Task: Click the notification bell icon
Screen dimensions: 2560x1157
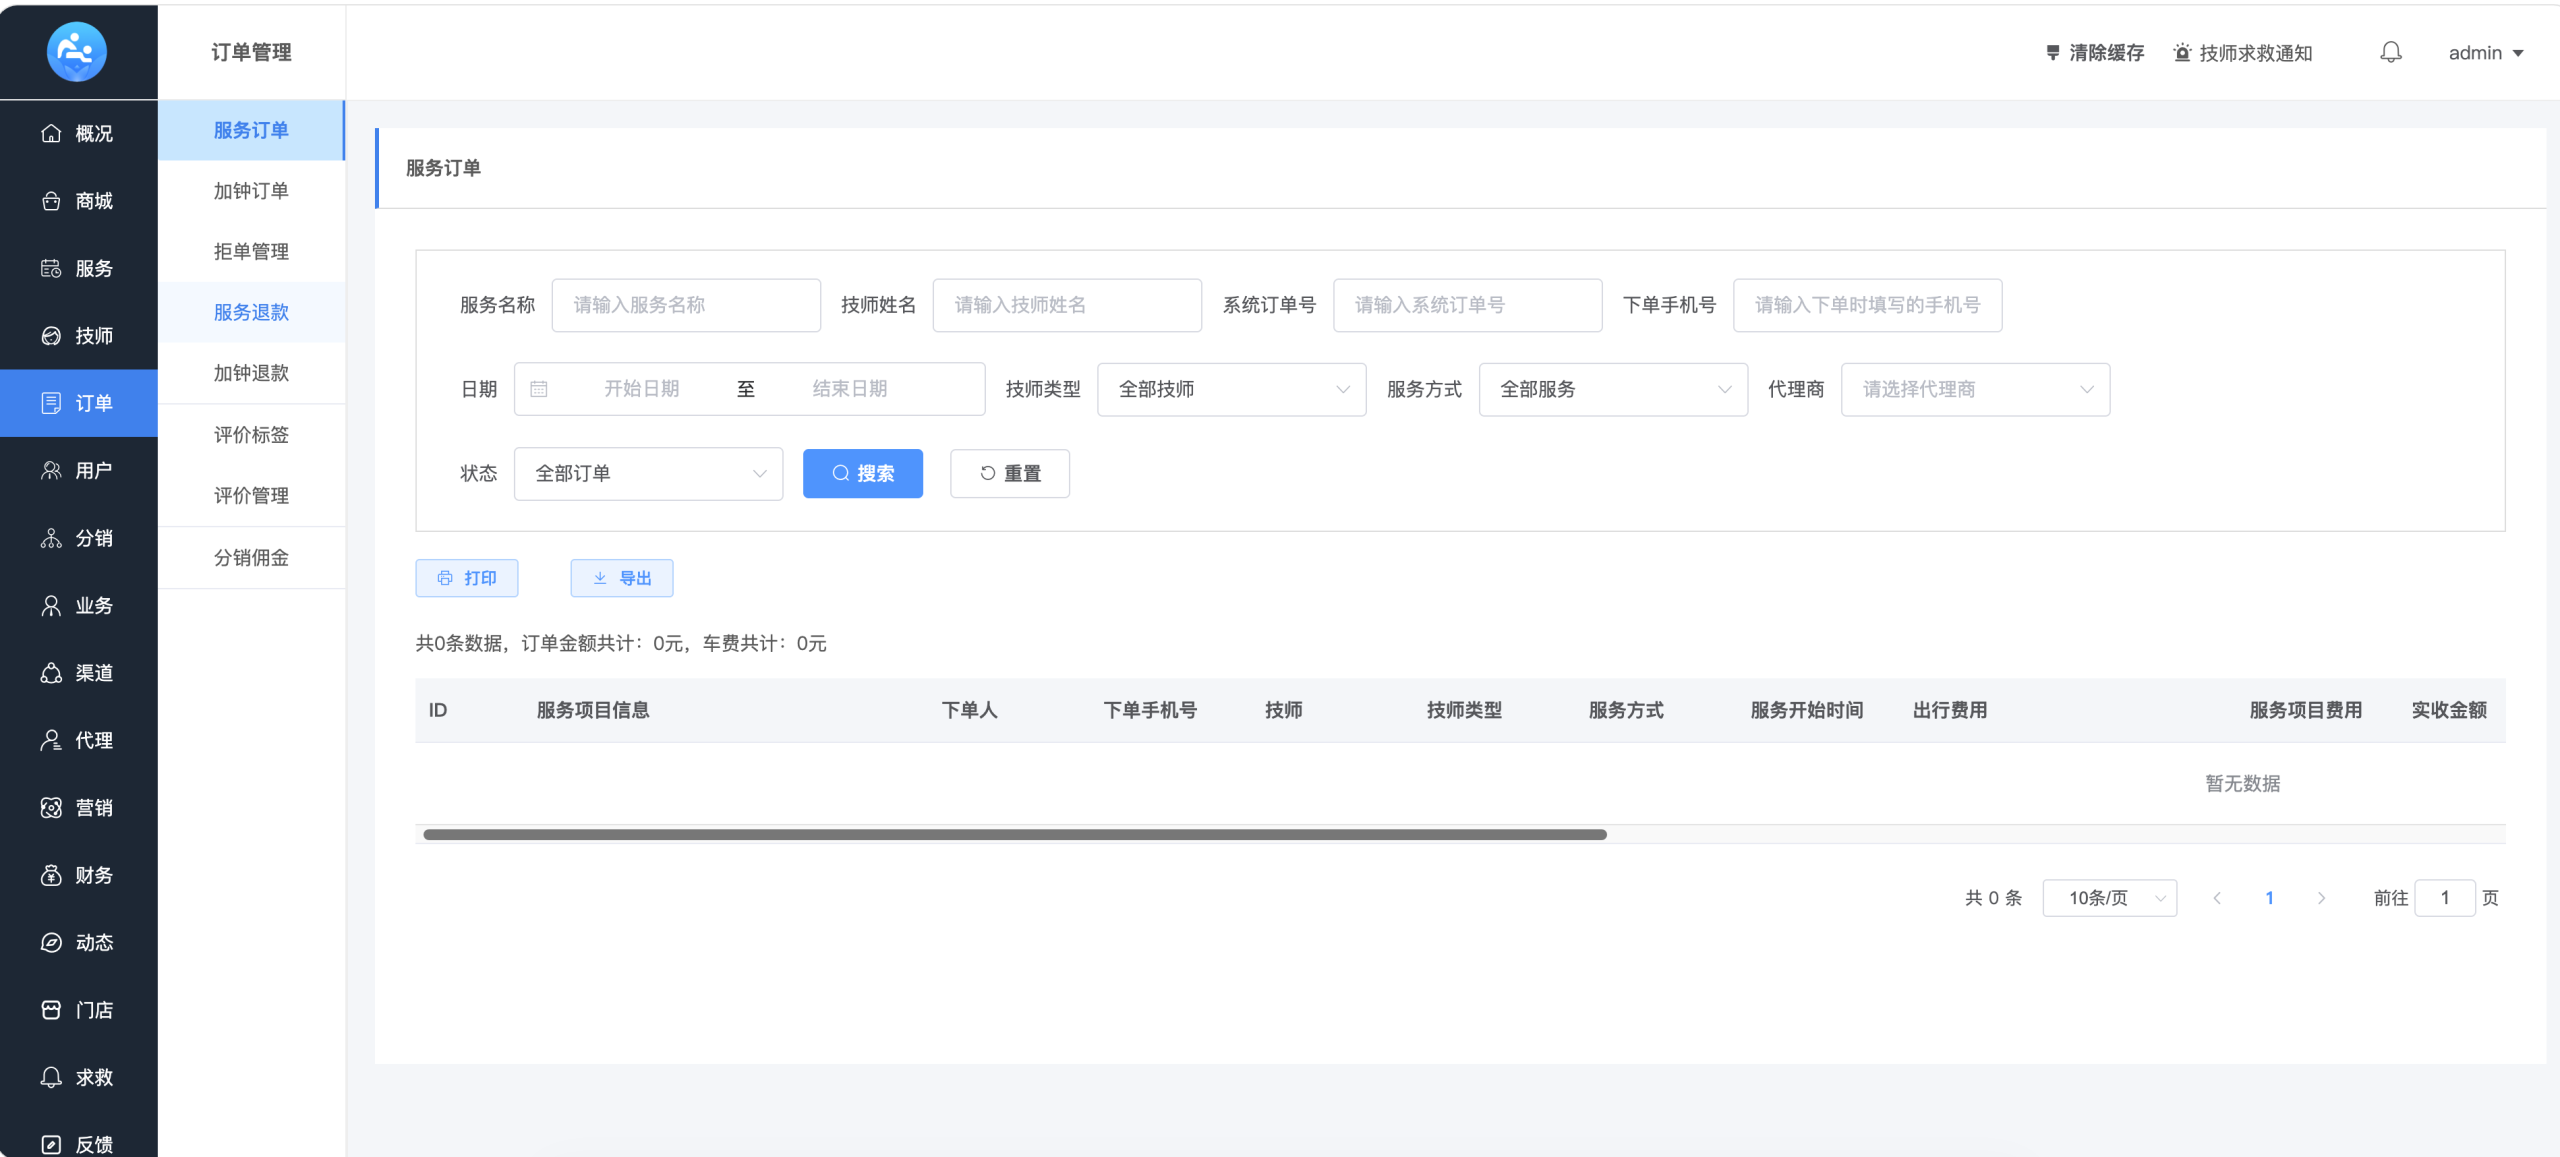Action: (x=2390, y=52)
